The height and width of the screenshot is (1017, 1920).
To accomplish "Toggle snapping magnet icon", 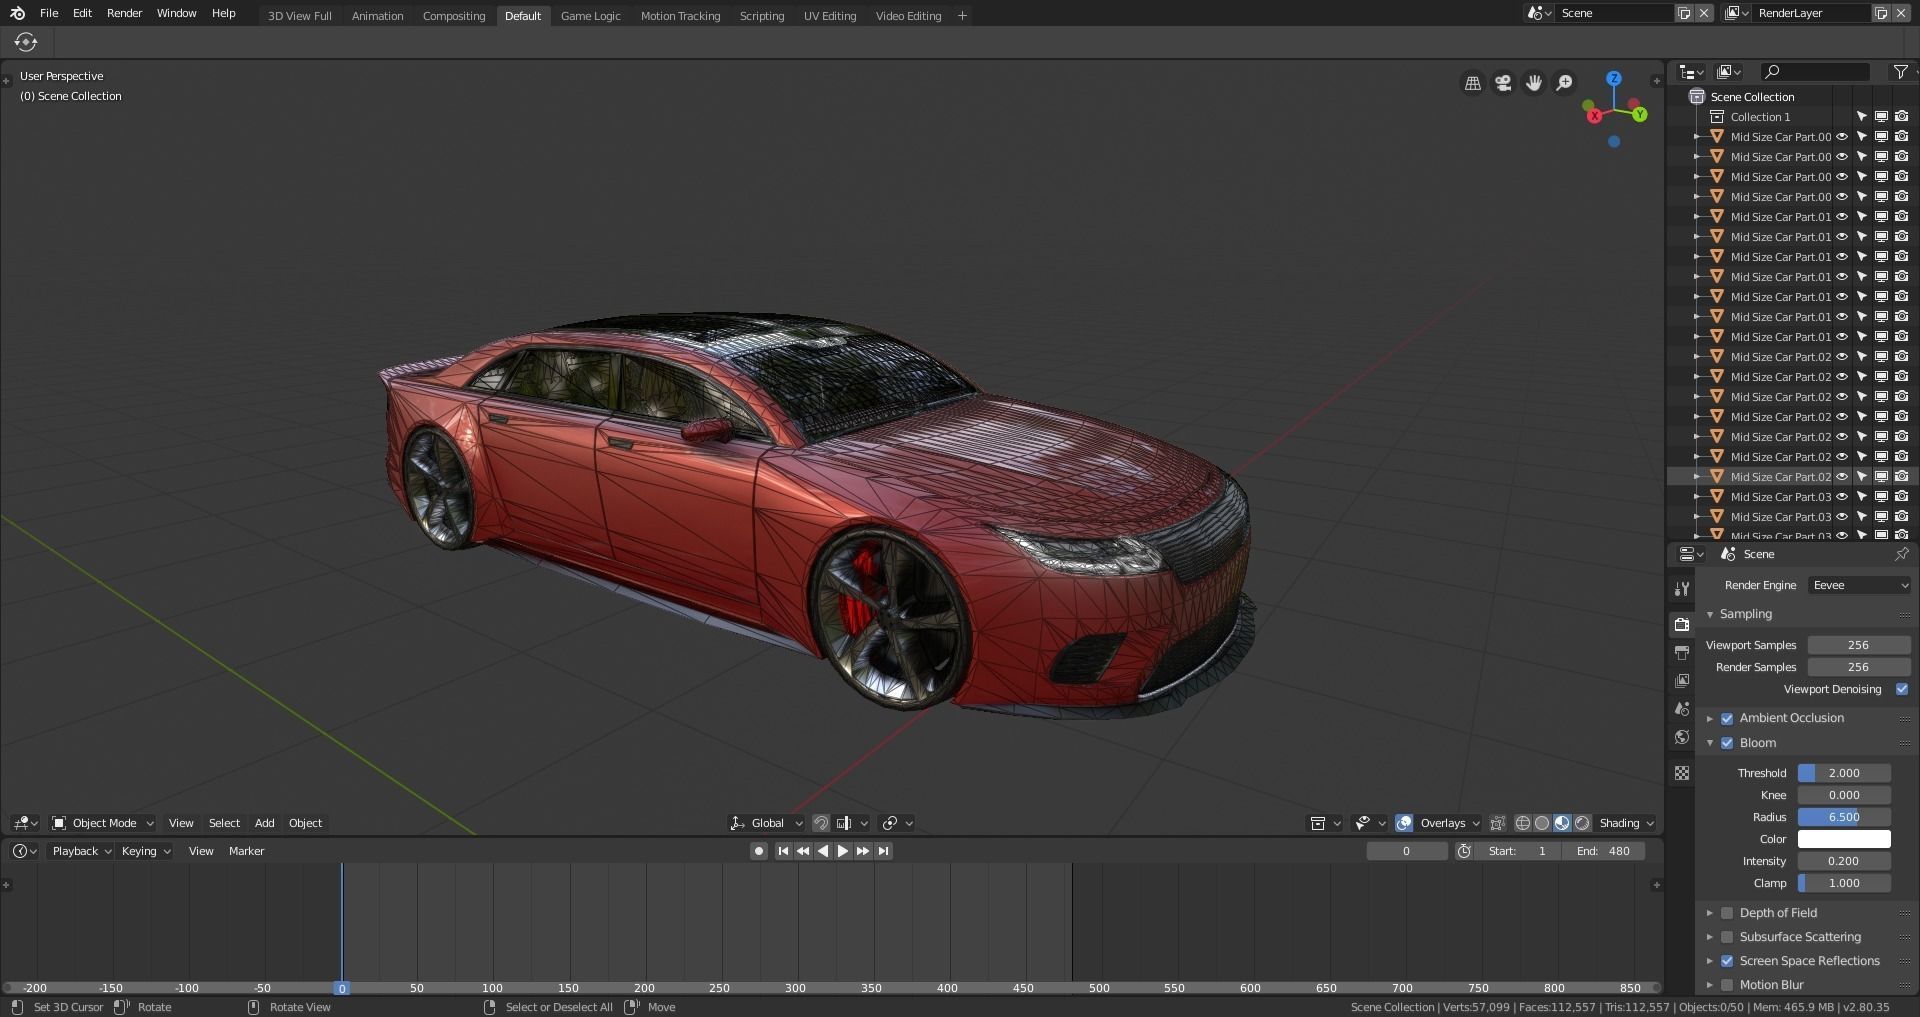I will tap(820, 823).
